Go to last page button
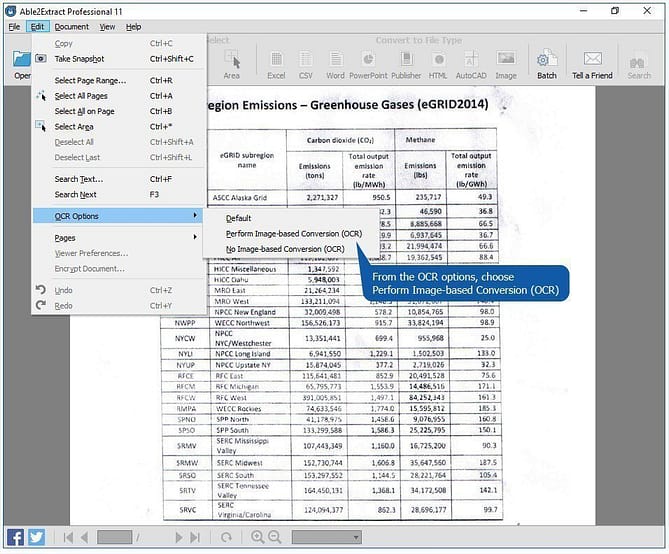Screen dimensions: 669x554 (x=195, y=537)
